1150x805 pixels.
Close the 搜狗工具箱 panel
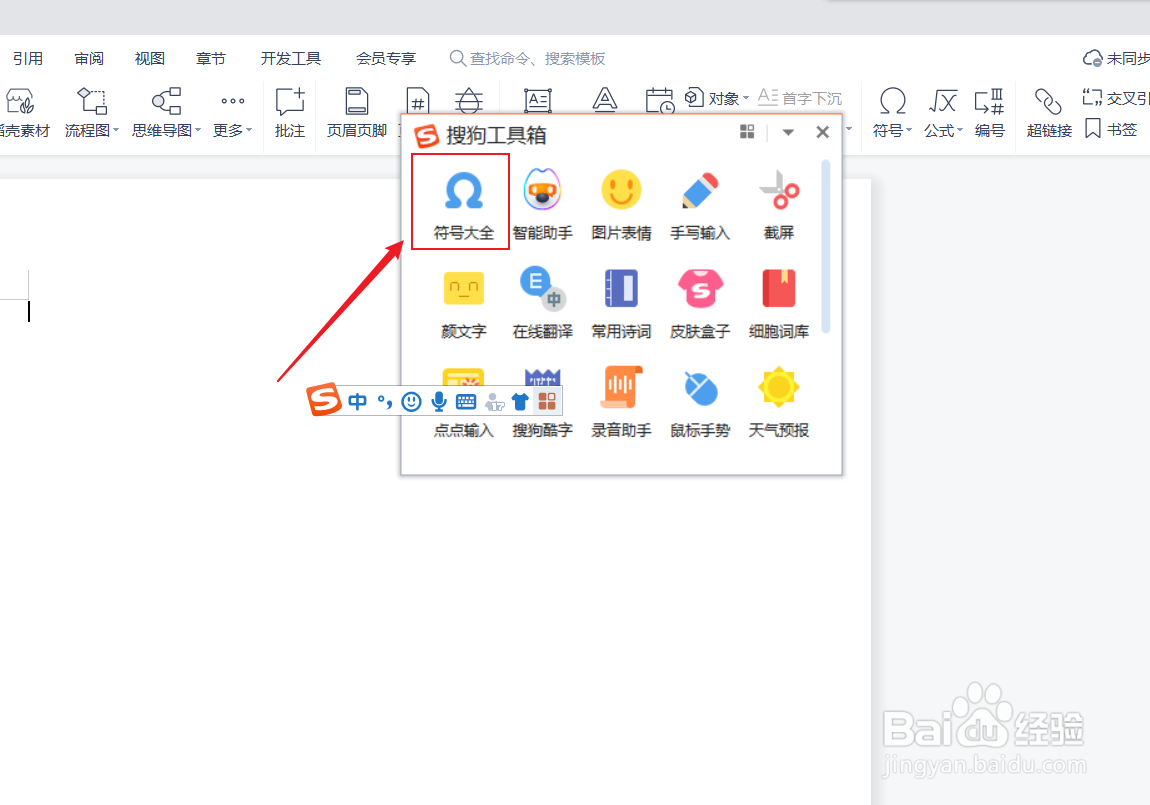click(x=822, y=132)
